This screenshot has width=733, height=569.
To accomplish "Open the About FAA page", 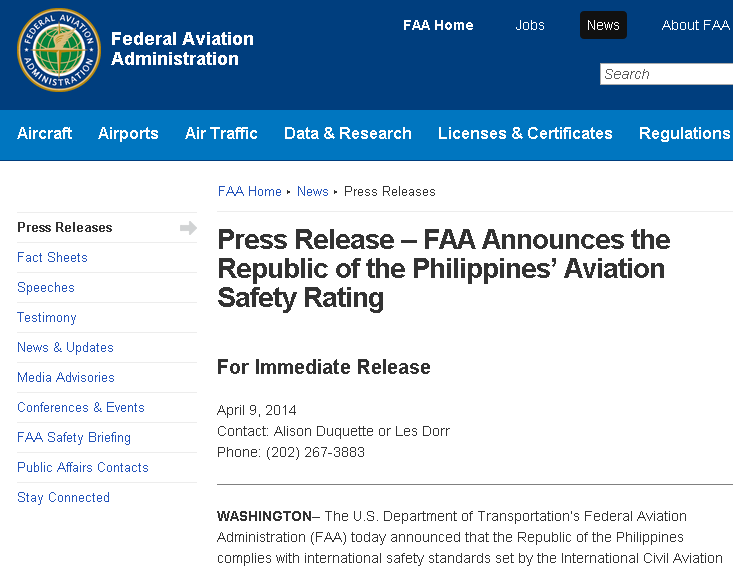I will pyautogui.click(x=695, y=26).
